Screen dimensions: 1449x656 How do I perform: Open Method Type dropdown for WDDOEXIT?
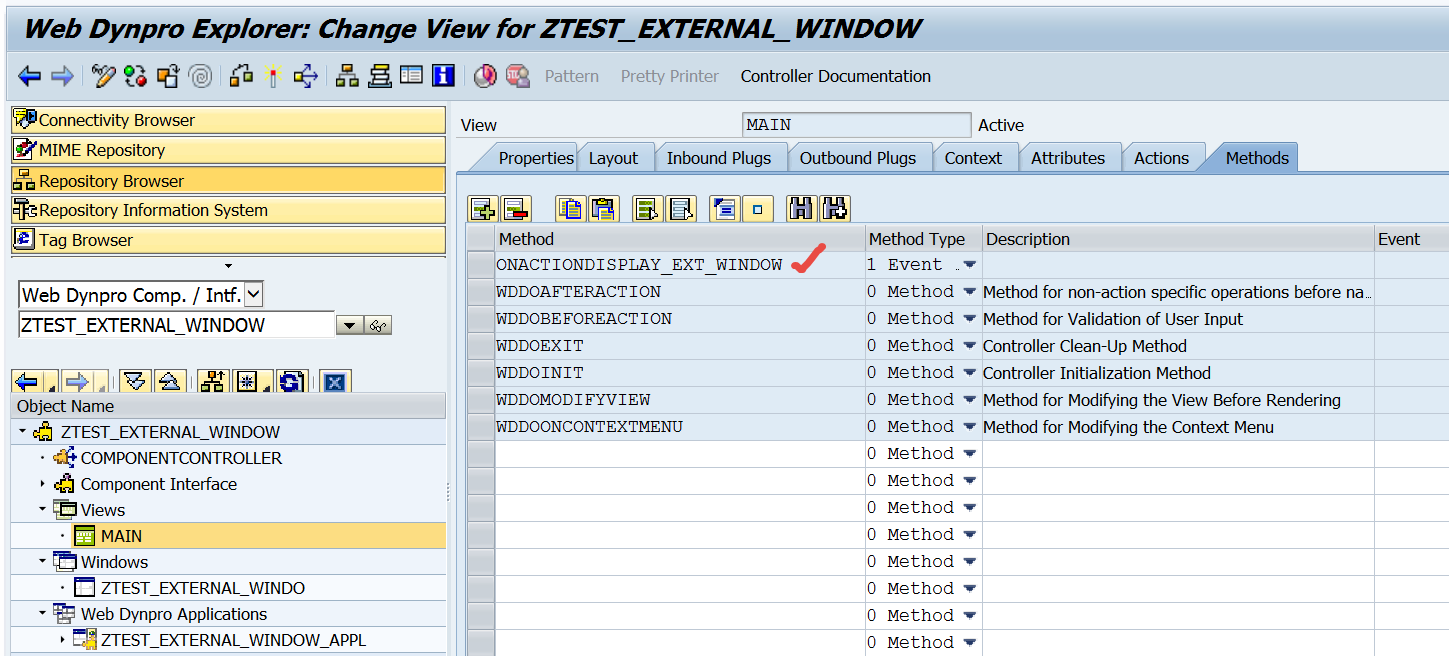[x=969, y=346]
